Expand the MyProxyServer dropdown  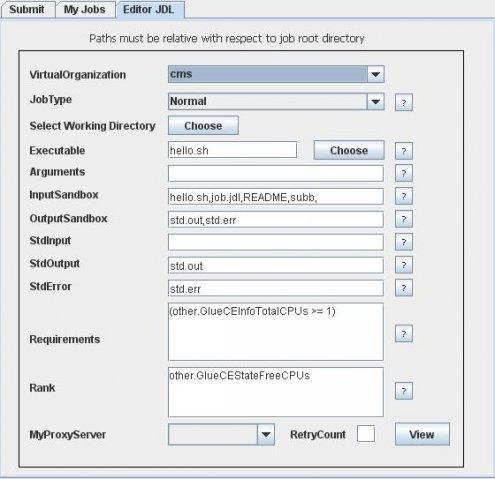266,434
